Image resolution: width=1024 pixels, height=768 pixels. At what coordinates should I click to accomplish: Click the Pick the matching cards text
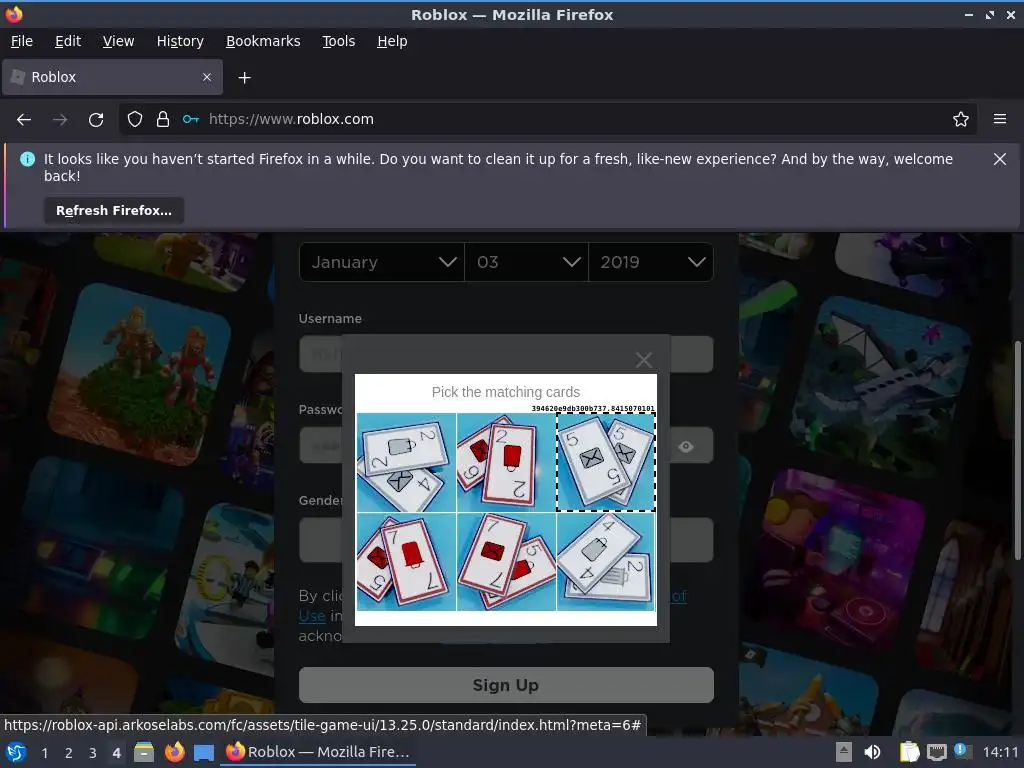pos(506,392)
